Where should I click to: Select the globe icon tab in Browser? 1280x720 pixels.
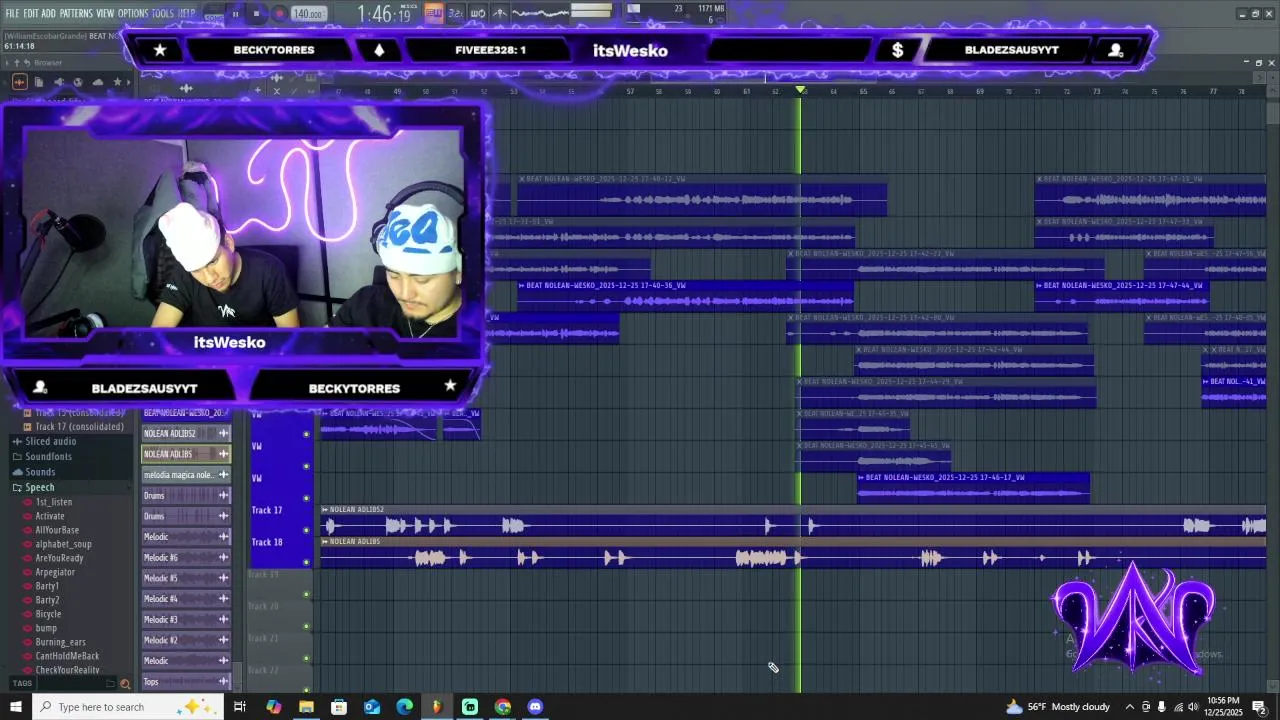point(78,82)
